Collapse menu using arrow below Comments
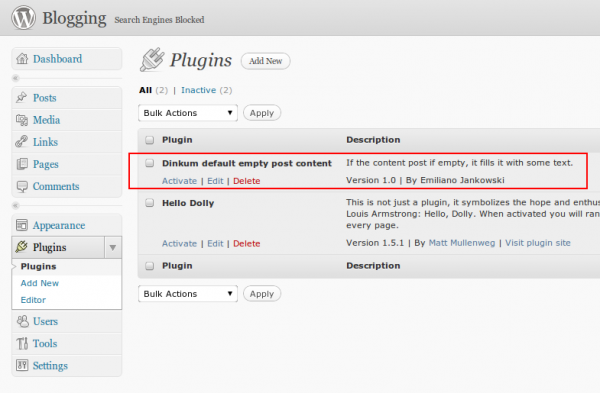 click(x=16, y=205)
